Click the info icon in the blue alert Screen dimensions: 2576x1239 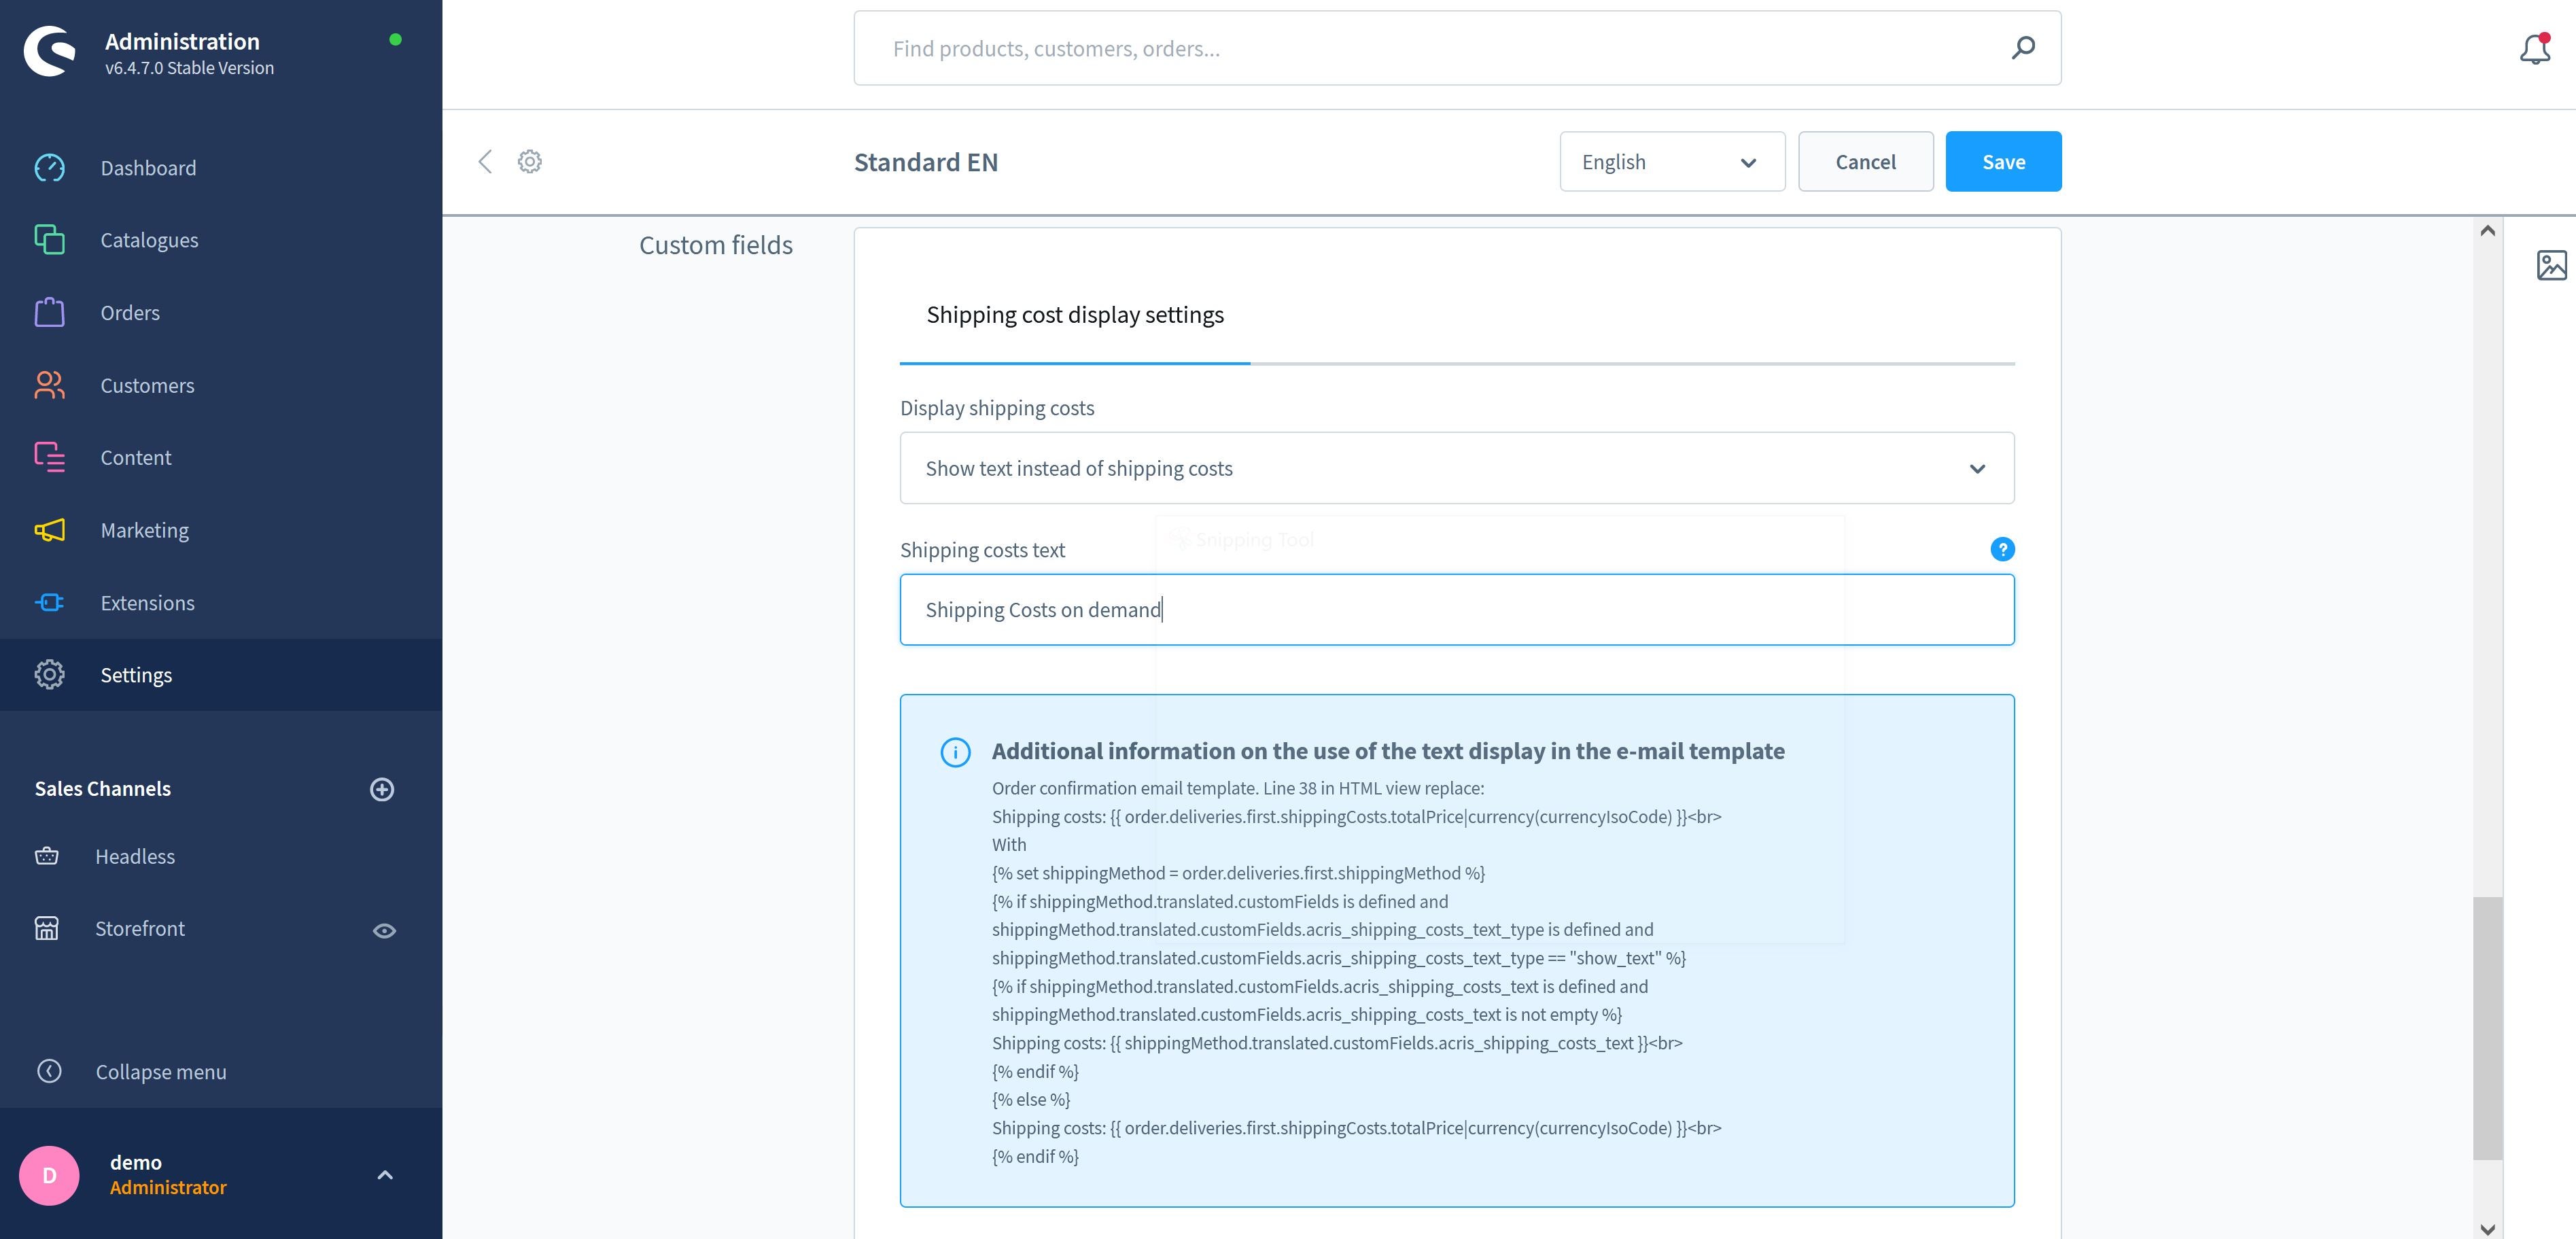955,752
